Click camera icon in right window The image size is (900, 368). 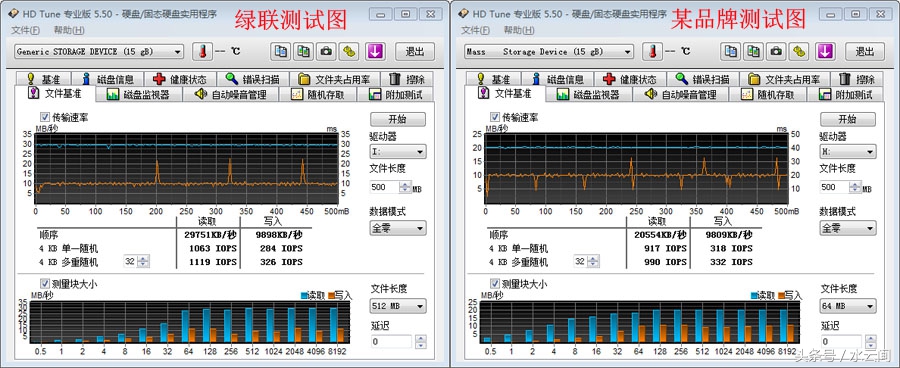(x=776, y=52)
